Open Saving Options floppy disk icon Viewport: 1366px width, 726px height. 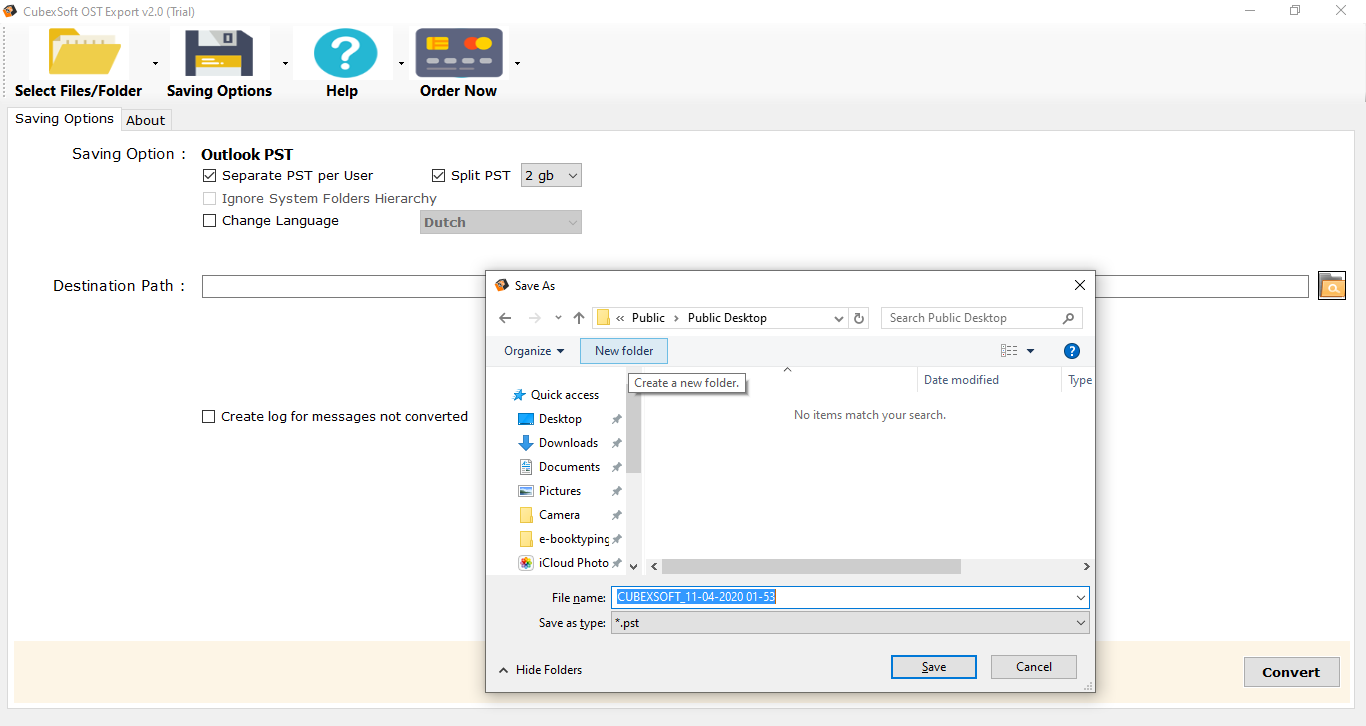(x=219, y=55)
